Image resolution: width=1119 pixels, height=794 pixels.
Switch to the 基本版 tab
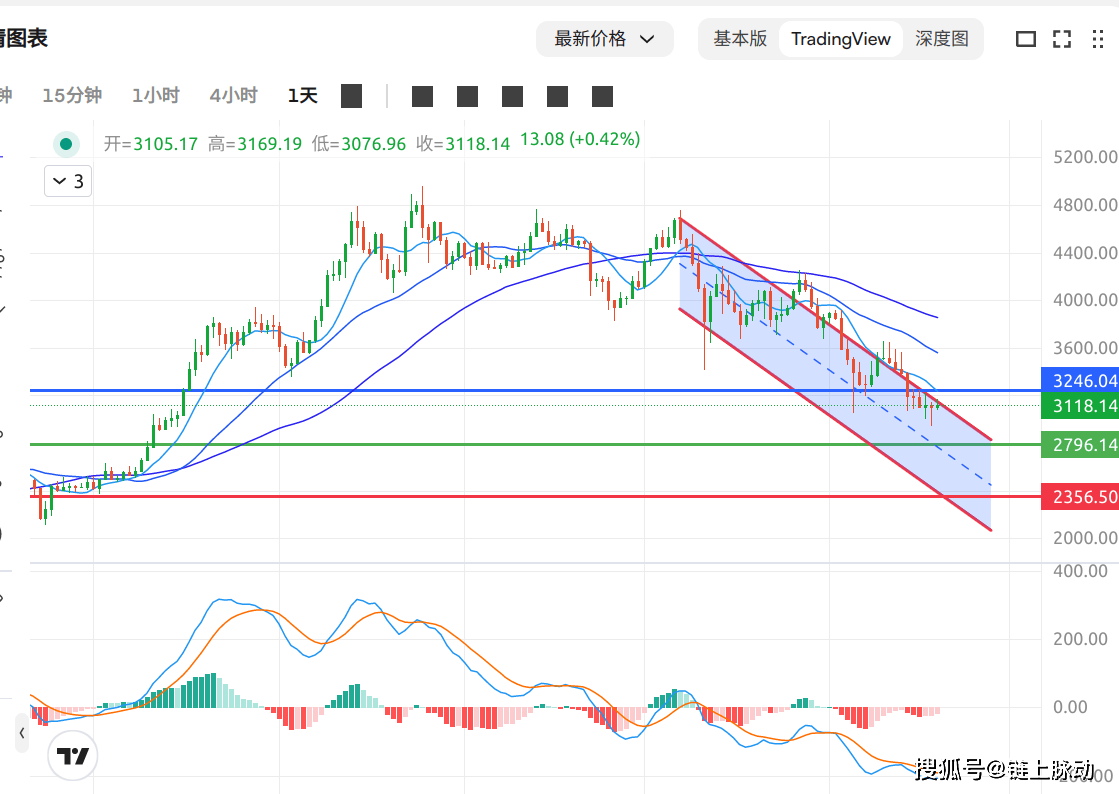tap(740, 39)
